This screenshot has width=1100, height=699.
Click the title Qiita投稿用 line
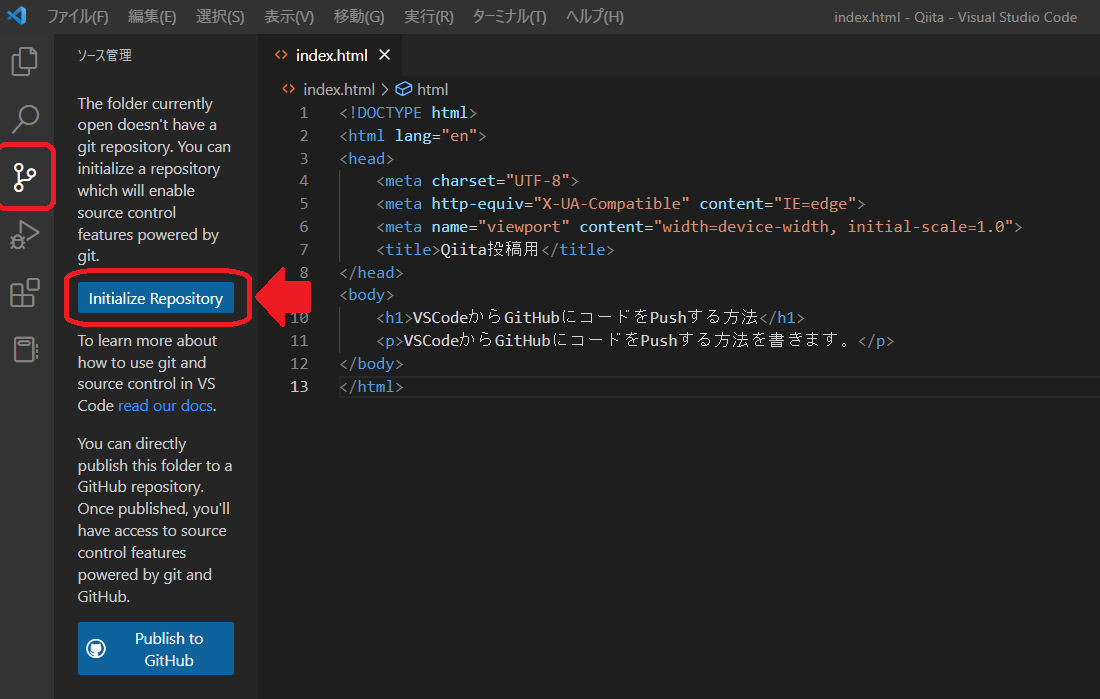tap(495, 249)
